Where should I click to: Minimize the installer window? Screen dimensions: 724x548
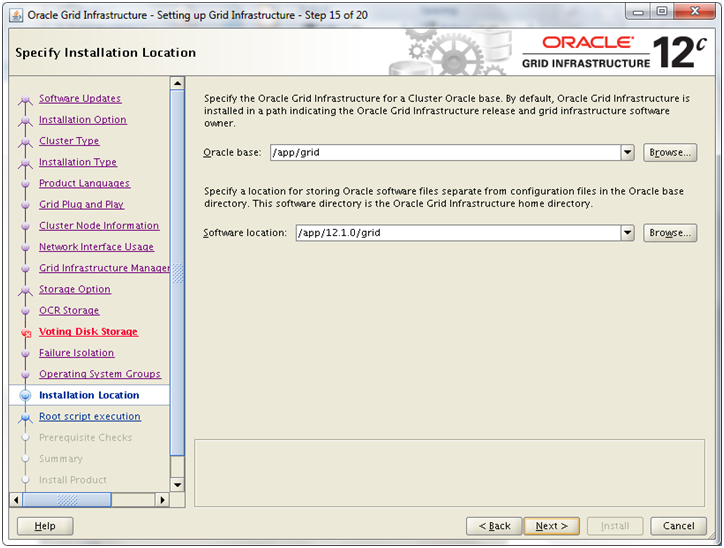click(x=639, y=12)
